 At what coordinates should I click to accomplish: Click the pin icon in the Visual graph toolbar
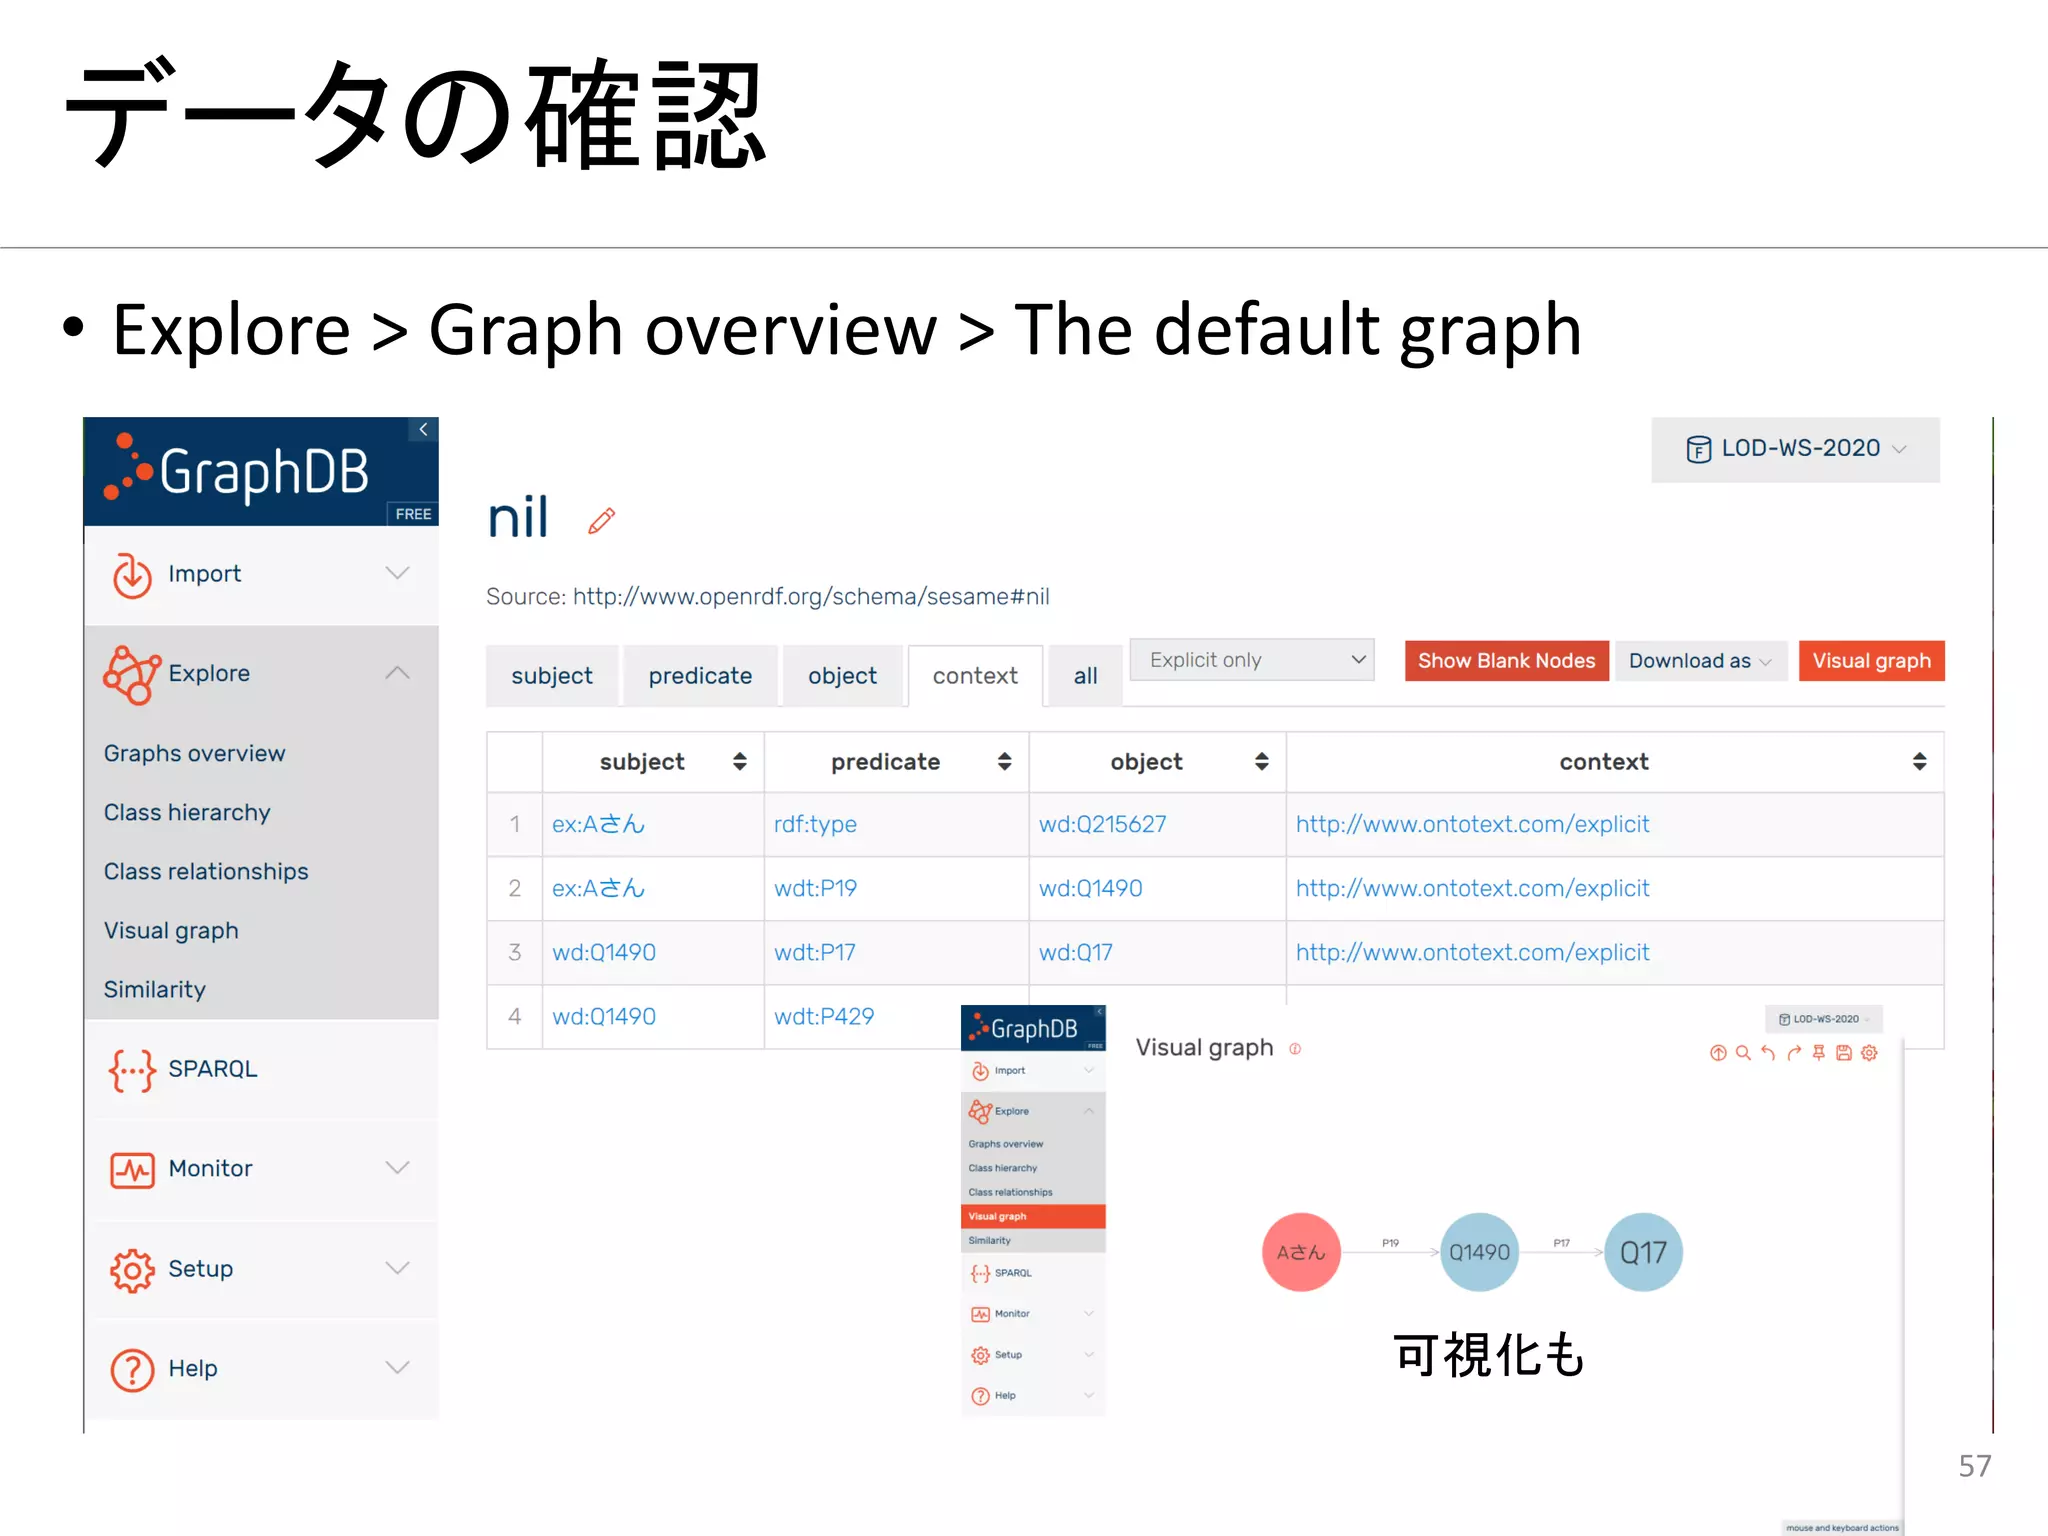click(1819, 1052)
